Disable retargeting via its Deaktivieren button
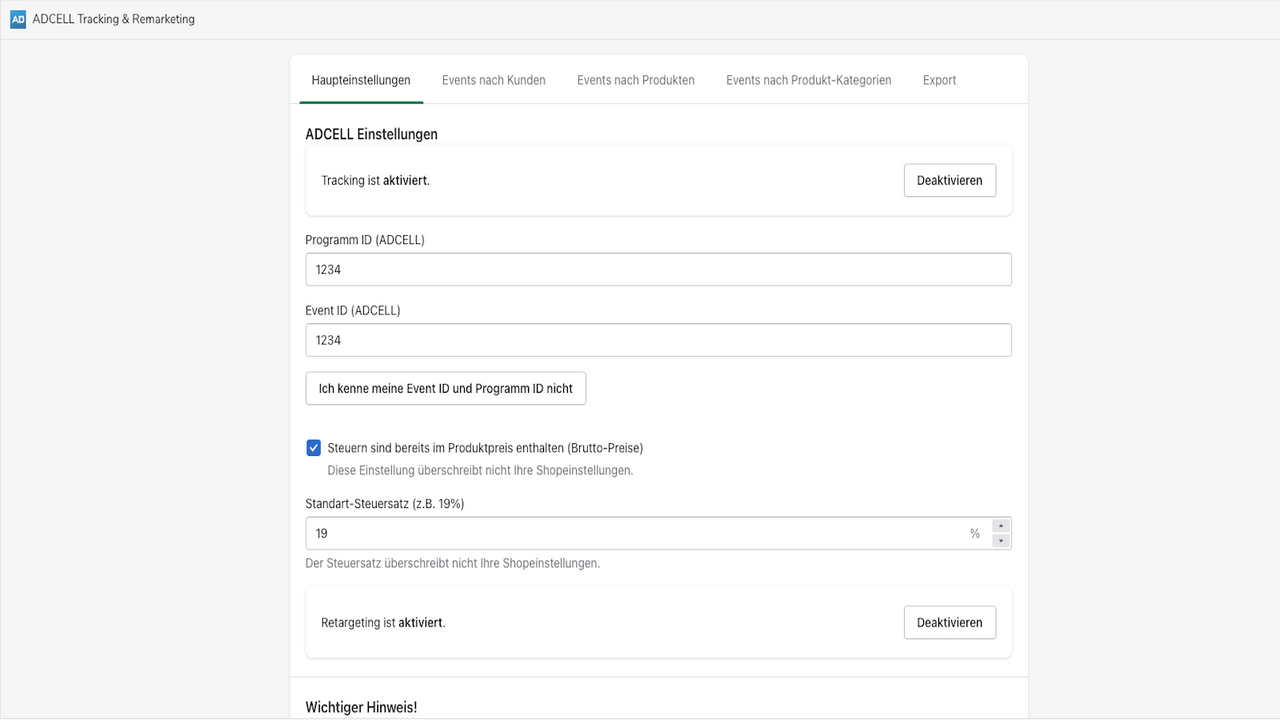The height and width of the screenshot is (720, 1280). (949, 622)
